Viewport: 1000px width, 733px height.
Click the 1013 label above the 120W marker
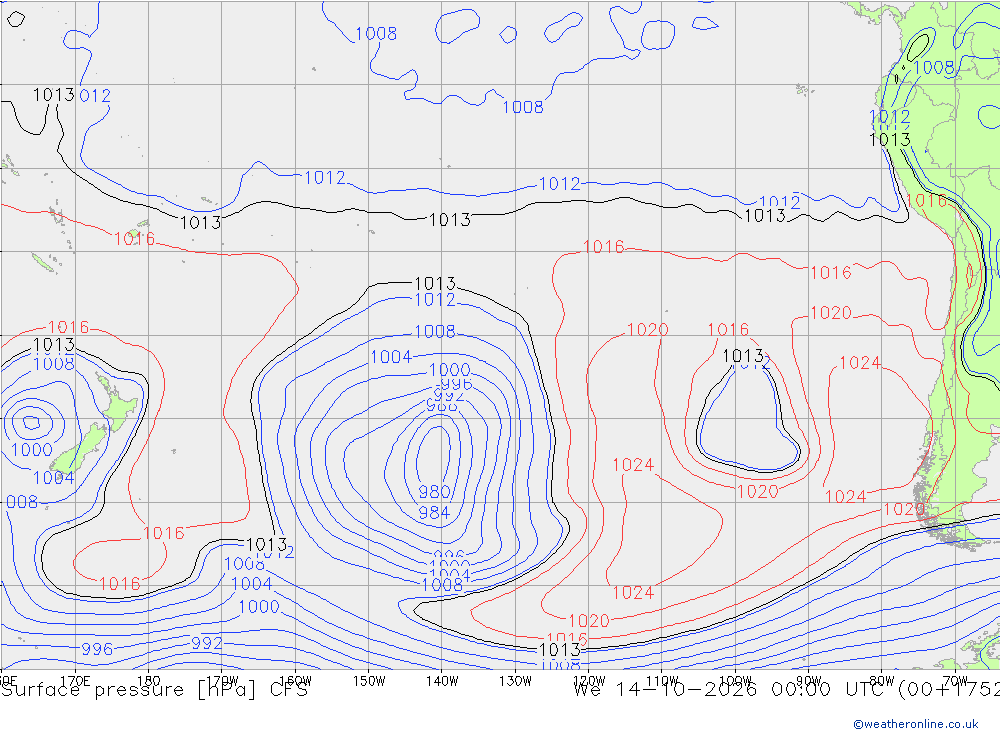coord(559,650)
